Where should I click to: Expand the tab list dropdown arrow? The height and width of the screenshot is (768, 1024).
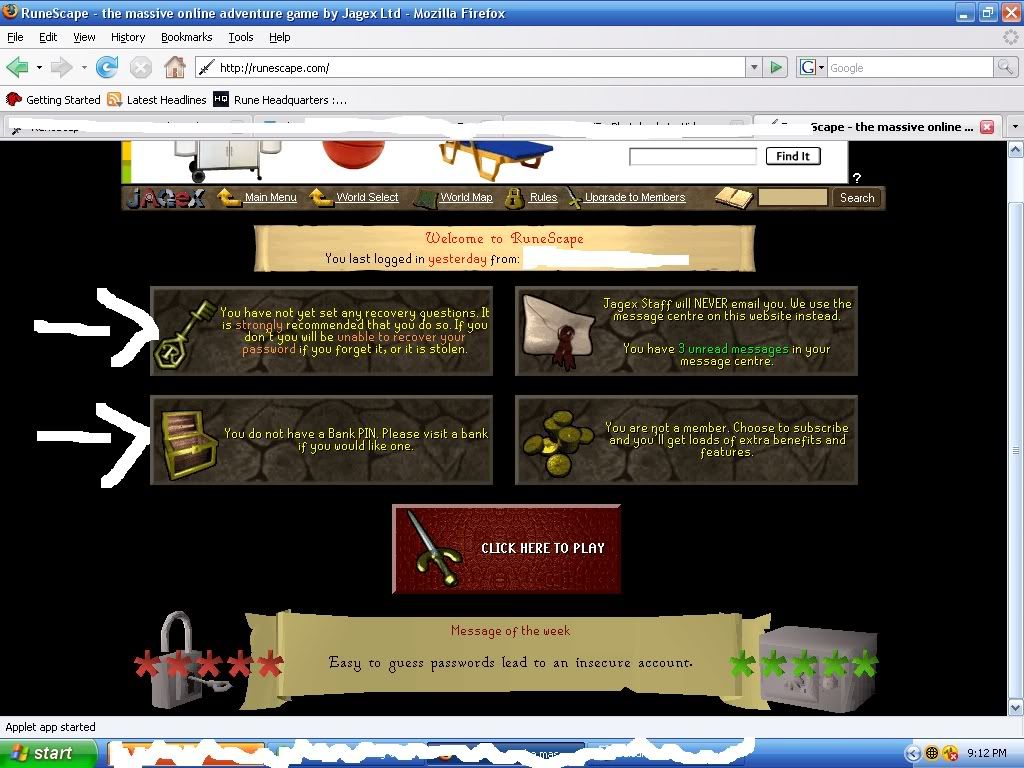pos(1014,128)
